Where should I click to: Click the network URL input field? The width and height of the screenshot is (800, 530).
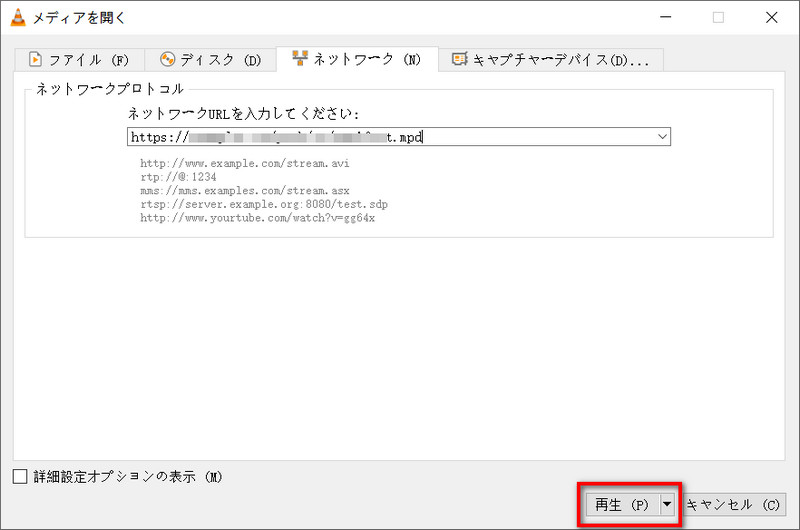(398, 137)
